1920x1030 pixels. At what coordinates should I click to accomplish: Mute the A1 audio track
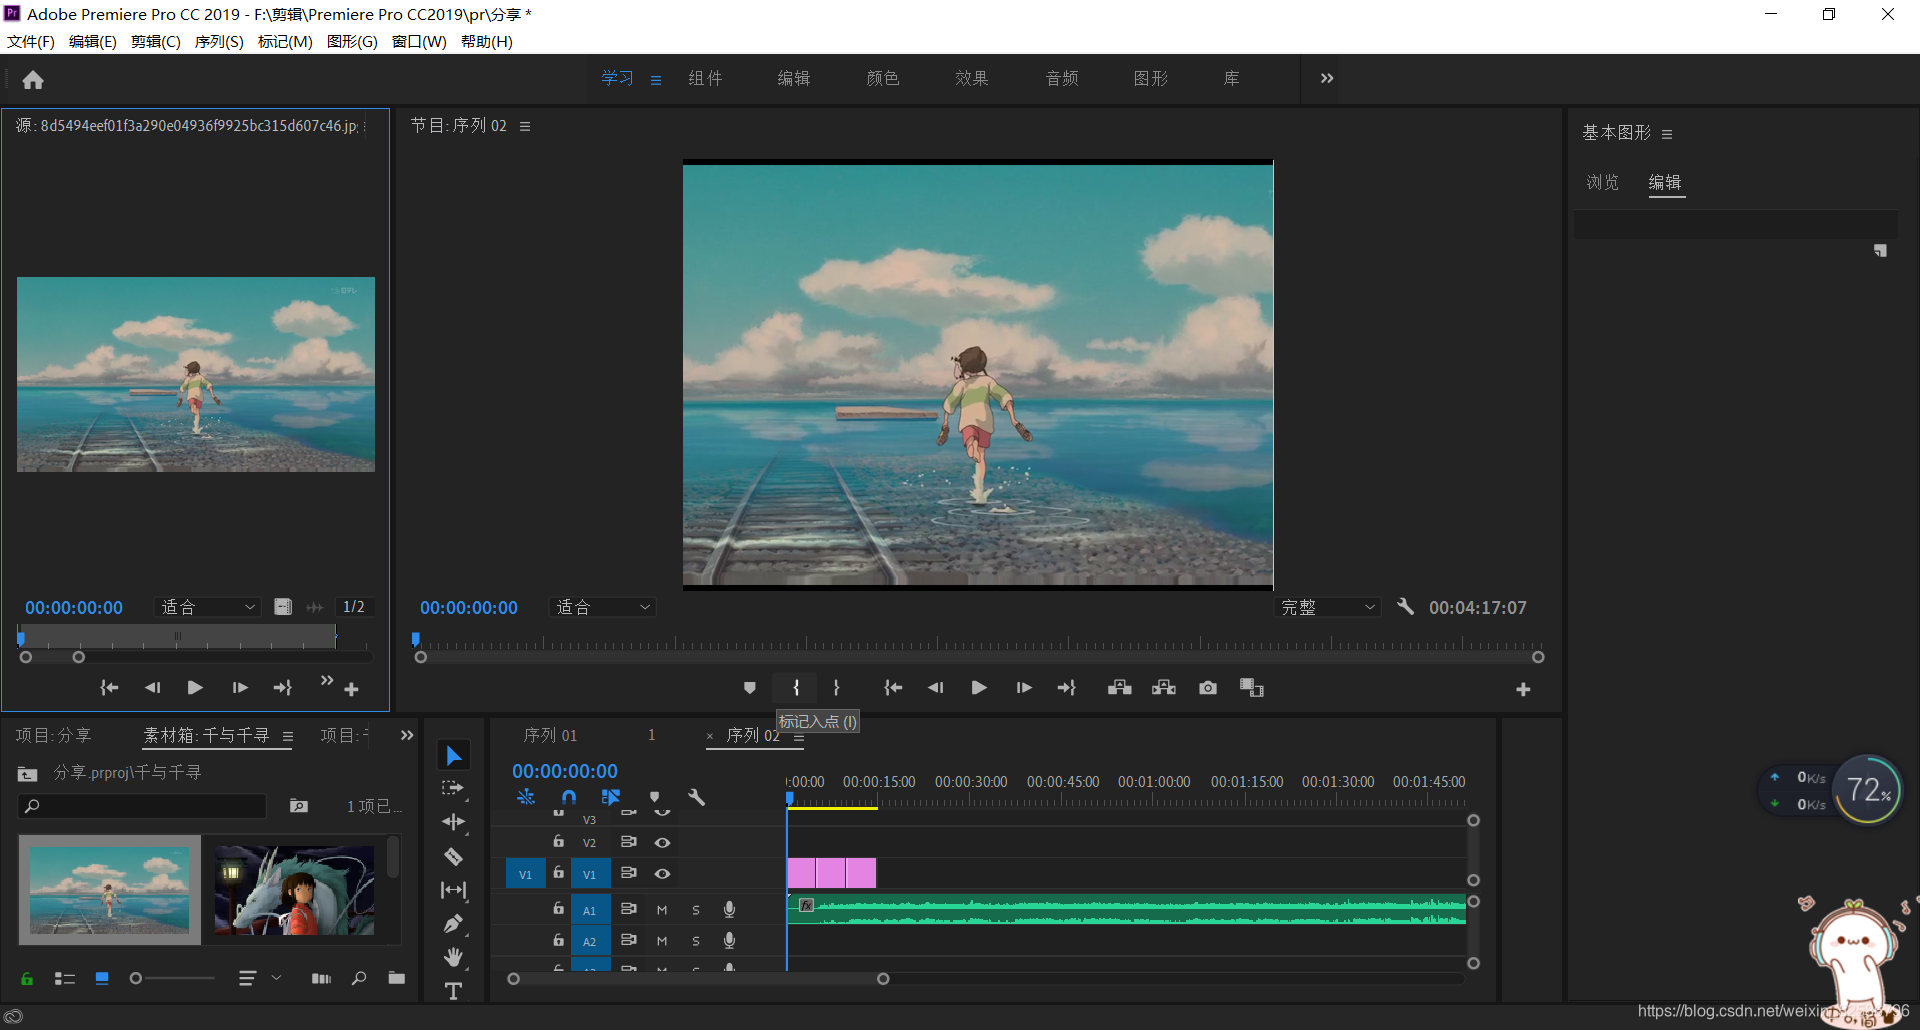click(x=662, y=910)
